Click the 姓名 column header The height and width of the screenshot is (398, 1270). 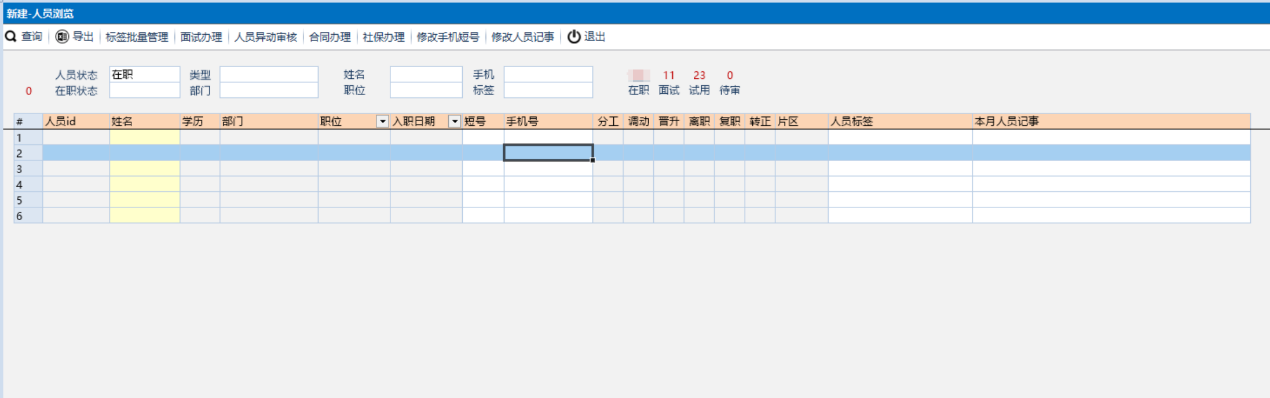[x=145, y=121]
